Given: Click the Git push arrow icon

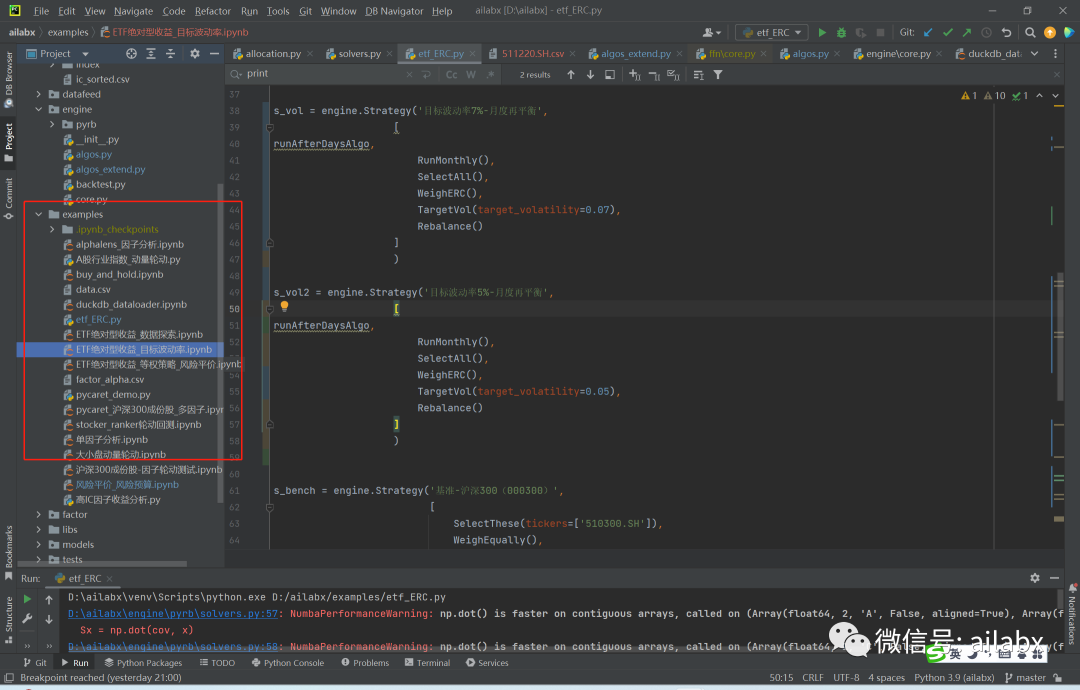Looking at the screenshot, I should click(967, 32).
